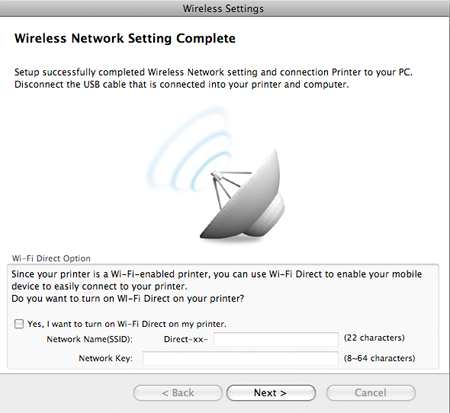The image size is (450, 413).
Task: Enable the Wi-Fi Direct checkbox
Action: (19, 324)
